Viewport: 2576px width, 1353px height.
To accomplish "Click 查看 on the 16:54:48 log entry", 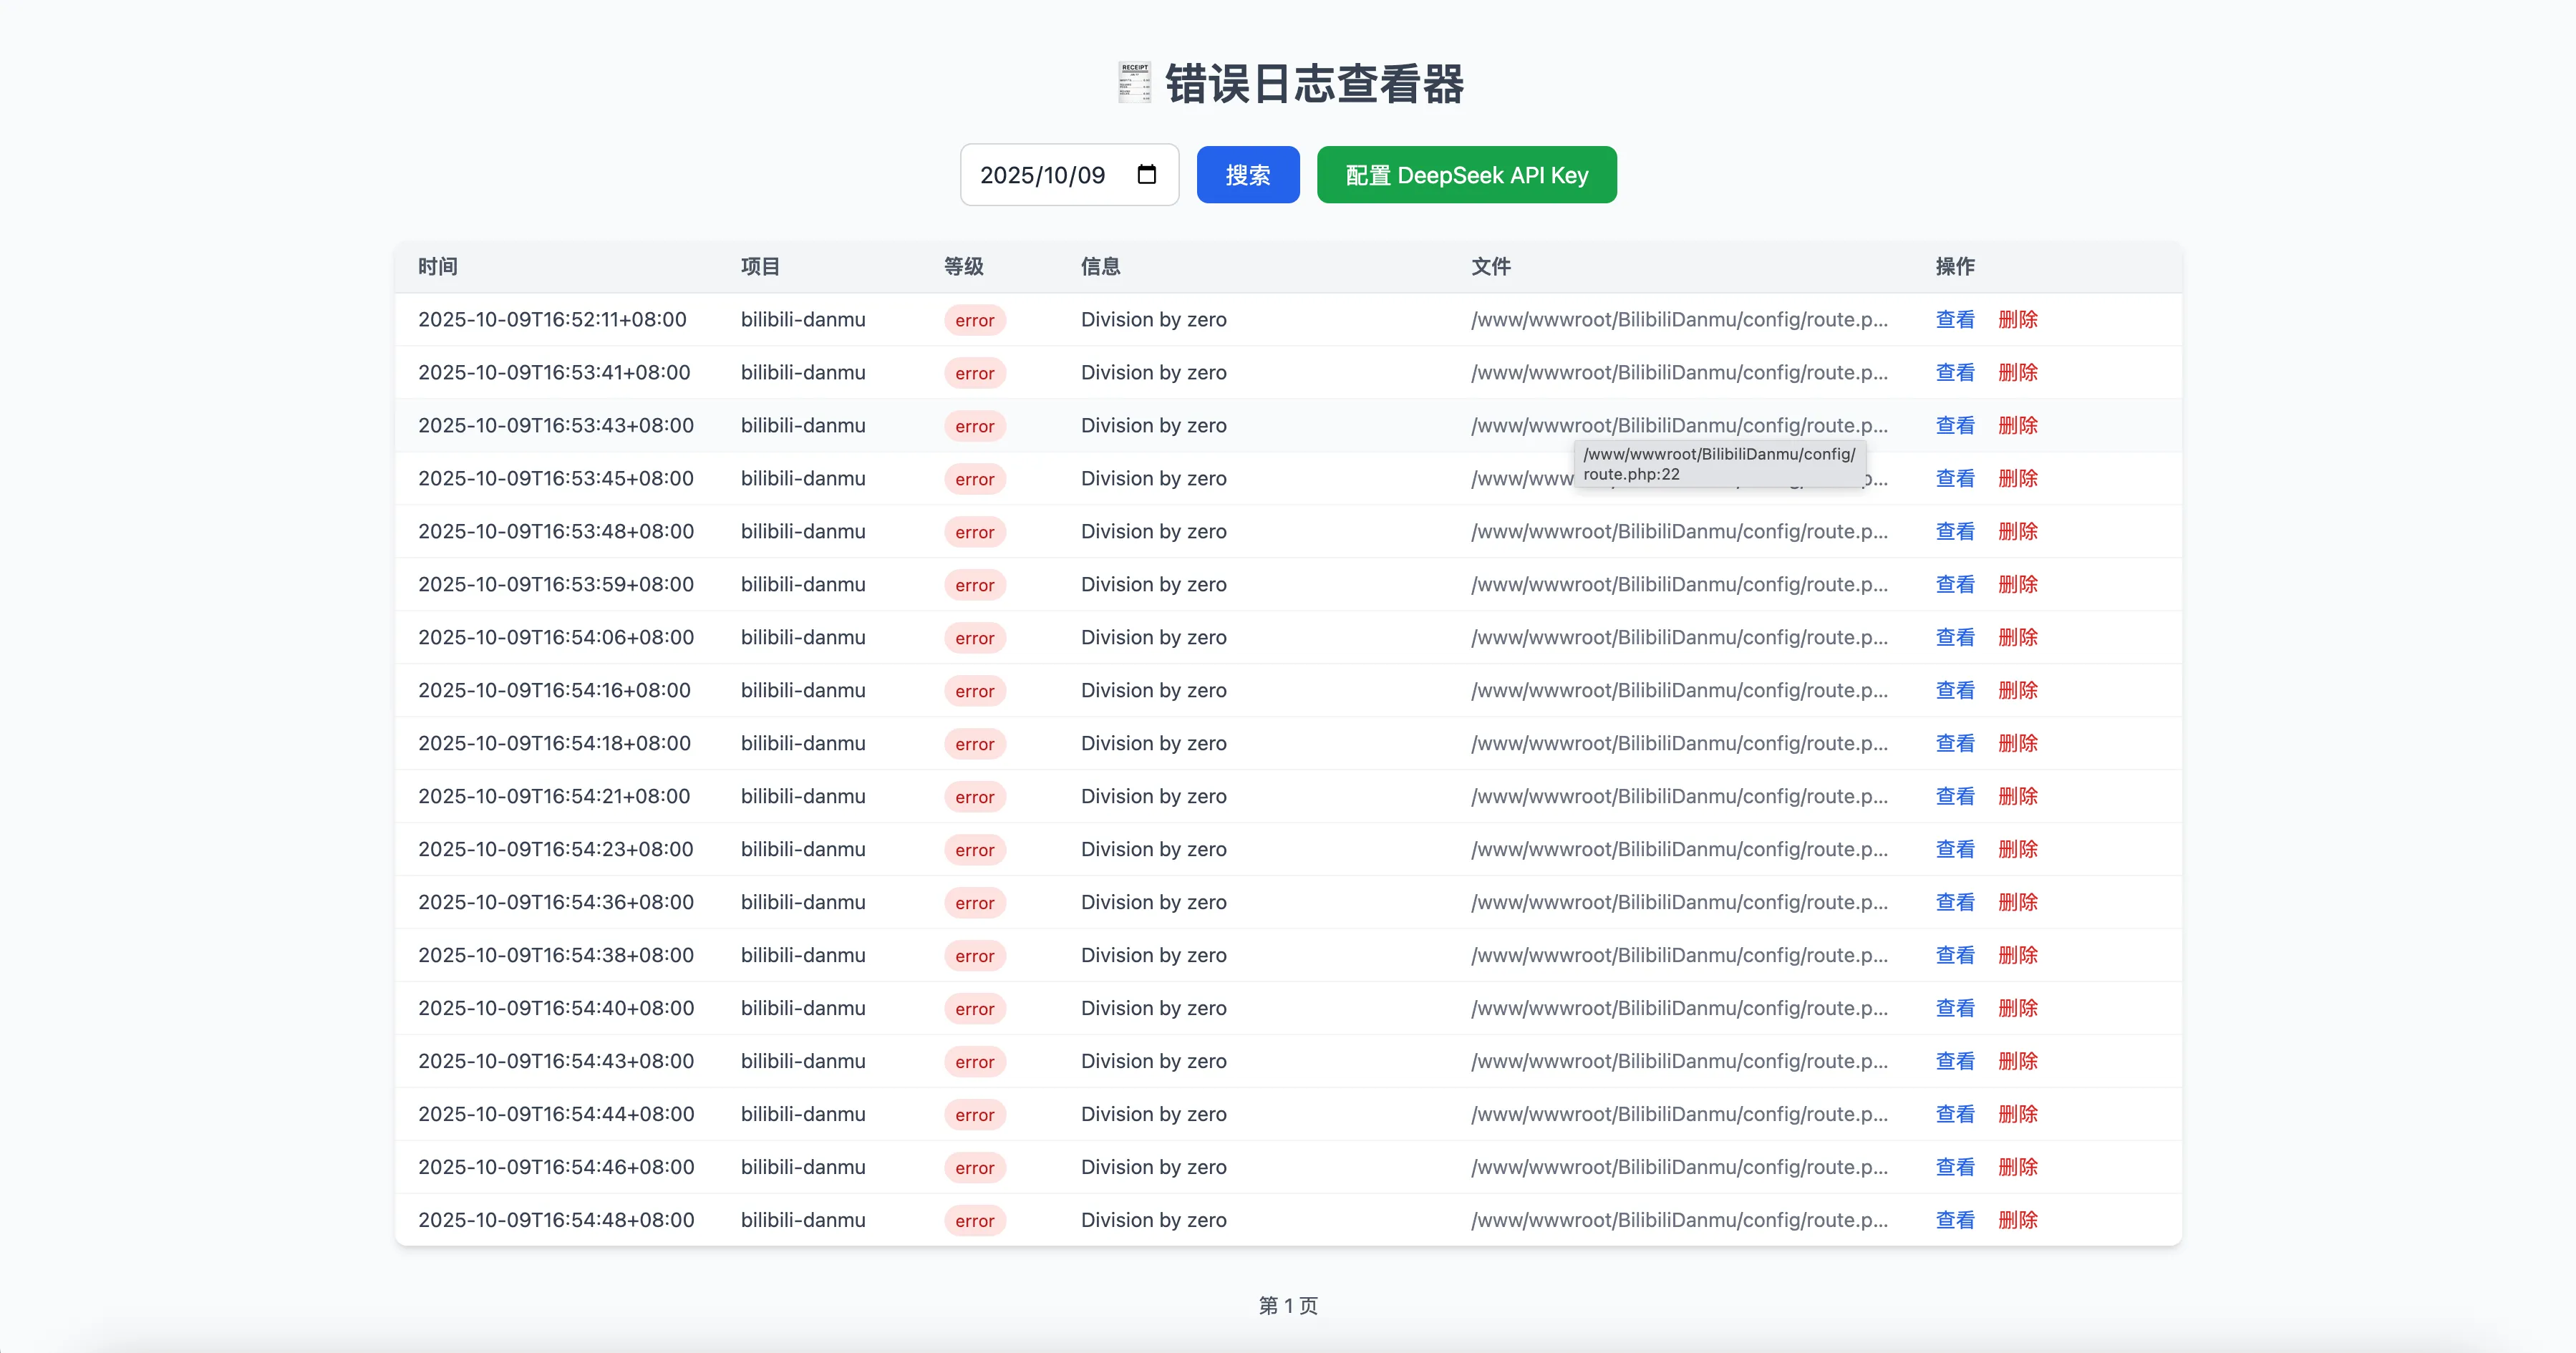I will click(x=1954, y=1220).
